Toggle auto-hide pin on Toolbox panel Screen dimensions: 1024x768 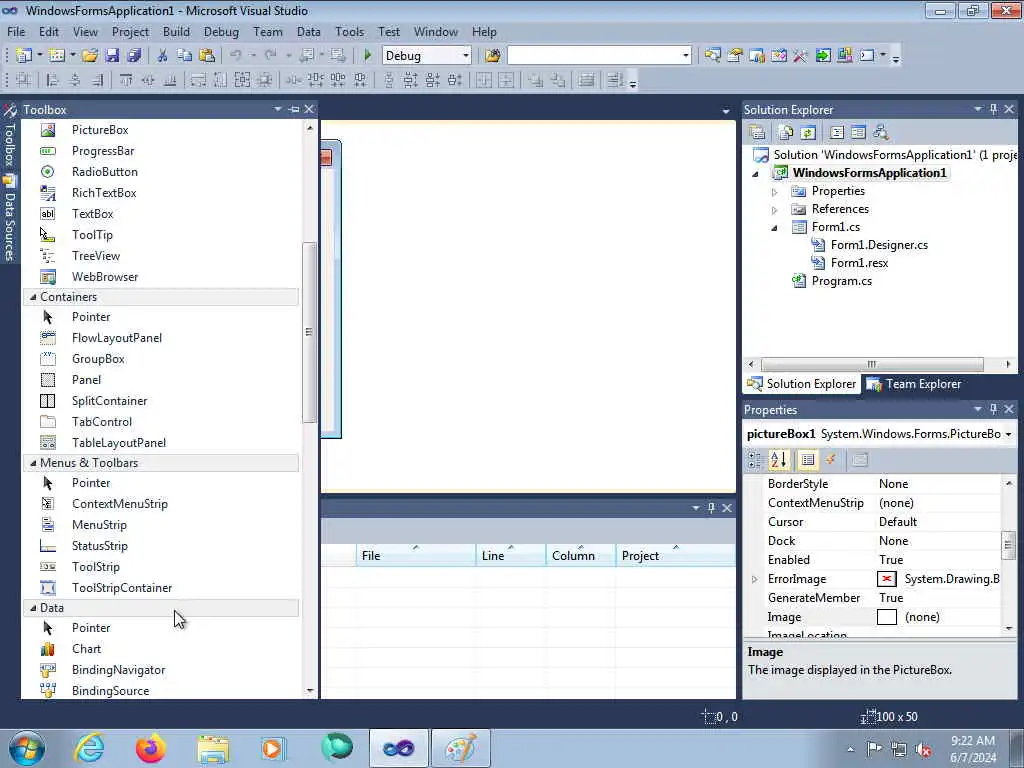[x=294, y=109]
